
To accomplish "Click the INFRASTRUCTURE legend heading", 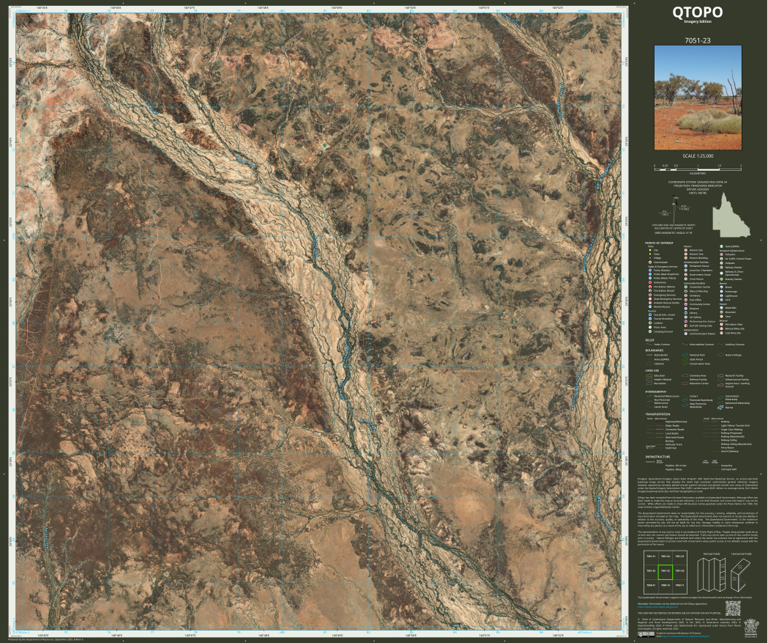I will pos(658,456).
